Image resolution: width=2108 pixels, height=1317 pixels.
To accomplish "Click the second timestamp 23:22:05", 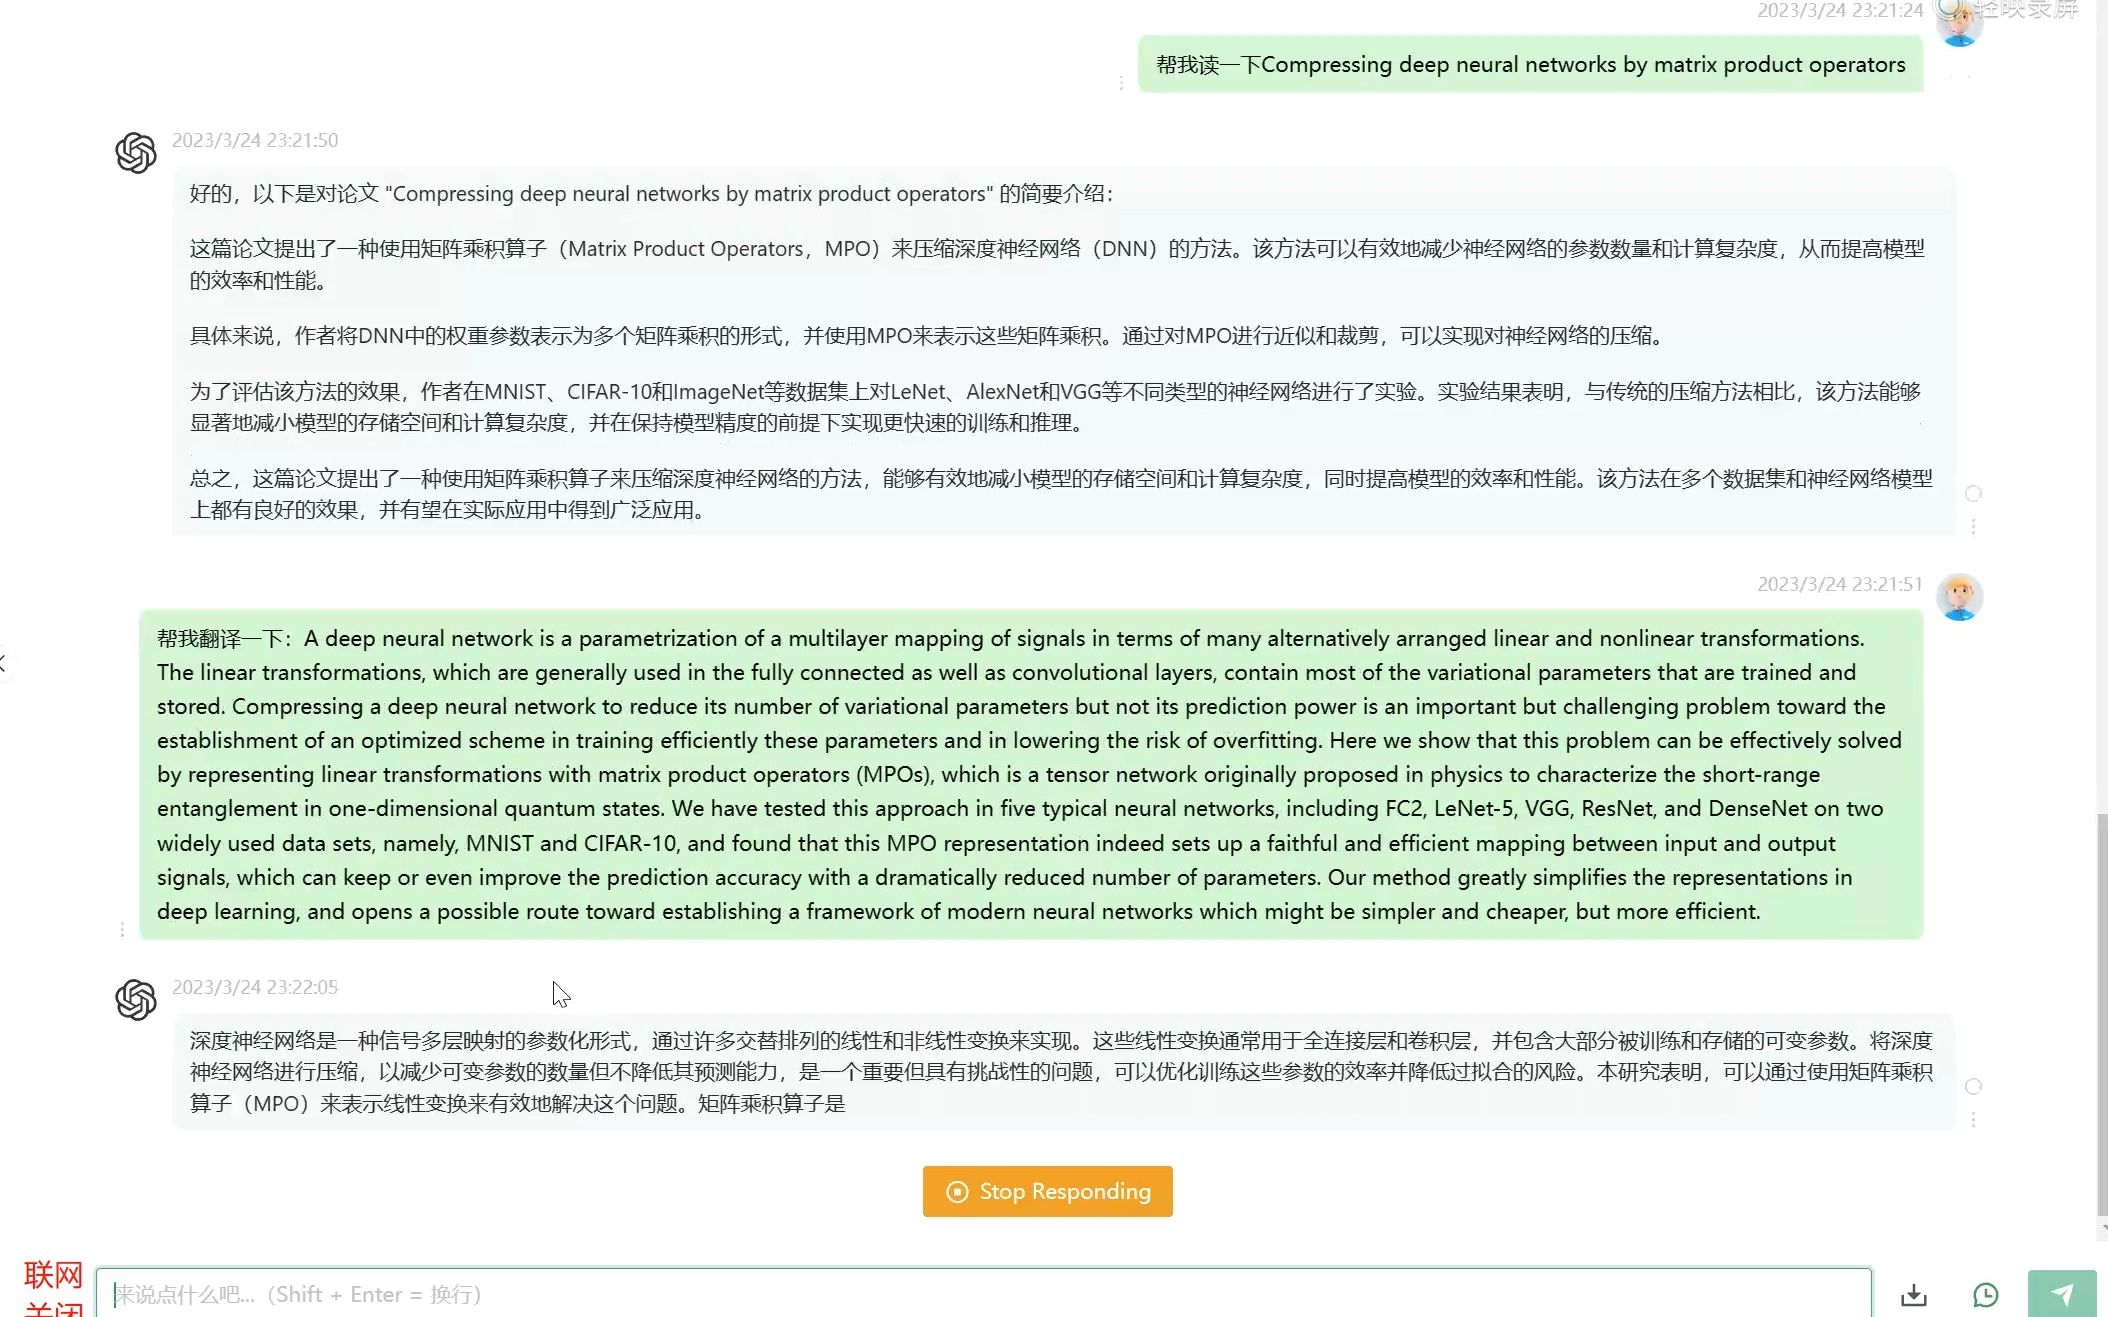I will point(255,986).
